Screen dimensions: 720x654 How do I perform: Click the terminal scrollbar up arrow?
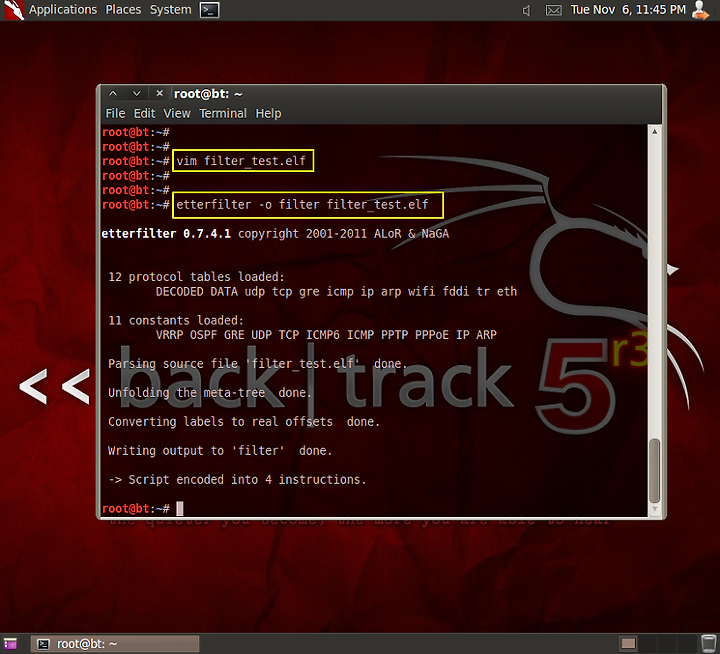point(654,132)
